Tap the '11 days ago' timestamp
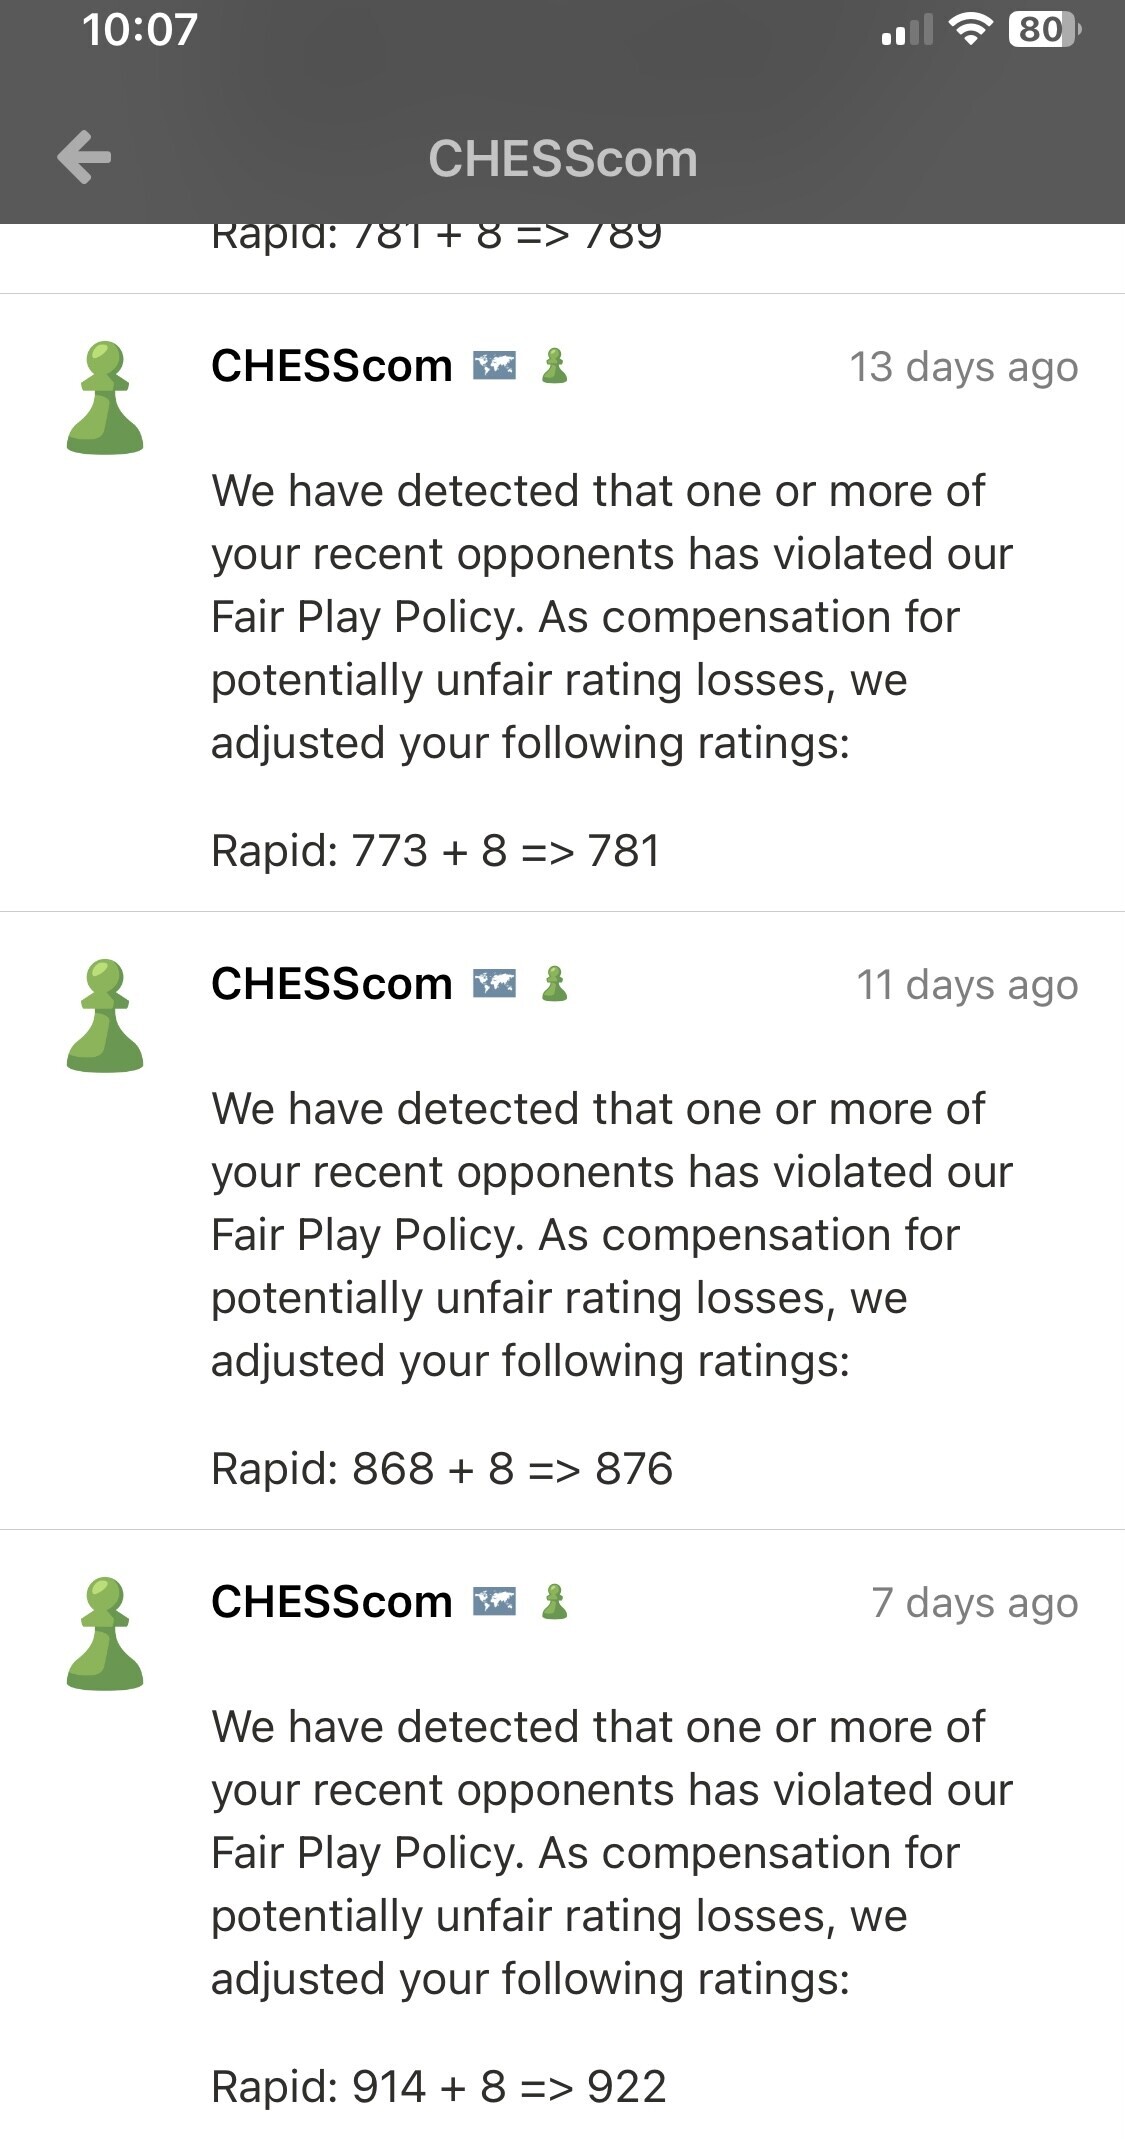The height and width of the screenshot is (2139, 1125). tap(967, 986)
